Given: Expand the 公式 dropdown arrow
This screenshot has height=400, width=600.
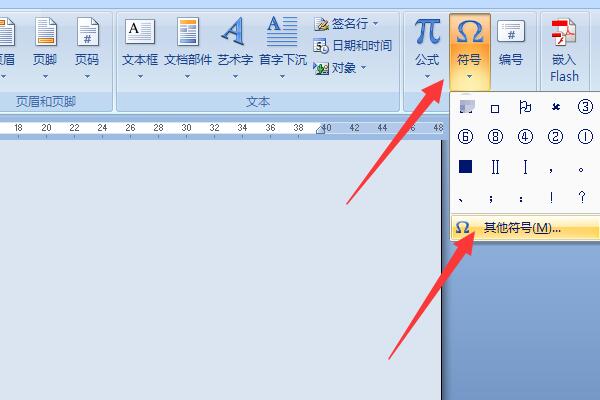Looking at the screenshot, I should pyautogui.click(x=427, y=77).
